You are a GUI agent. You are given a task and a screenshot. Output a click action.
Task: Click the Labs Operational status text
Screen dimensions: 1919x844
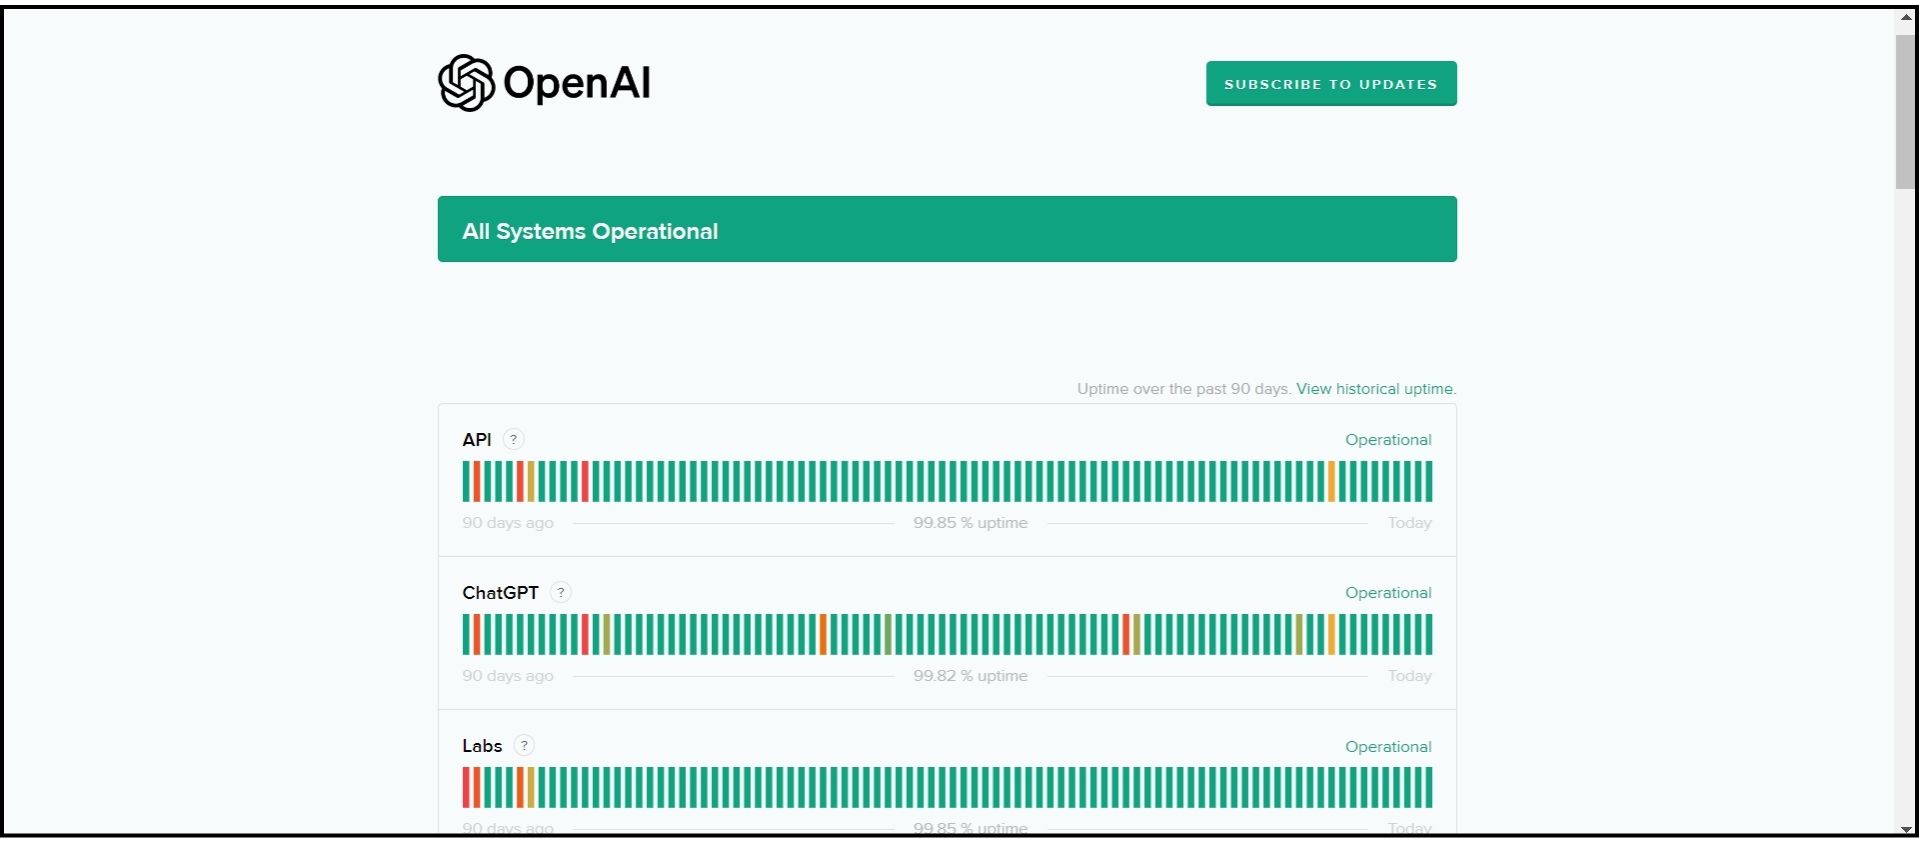tap(1388, 747)
